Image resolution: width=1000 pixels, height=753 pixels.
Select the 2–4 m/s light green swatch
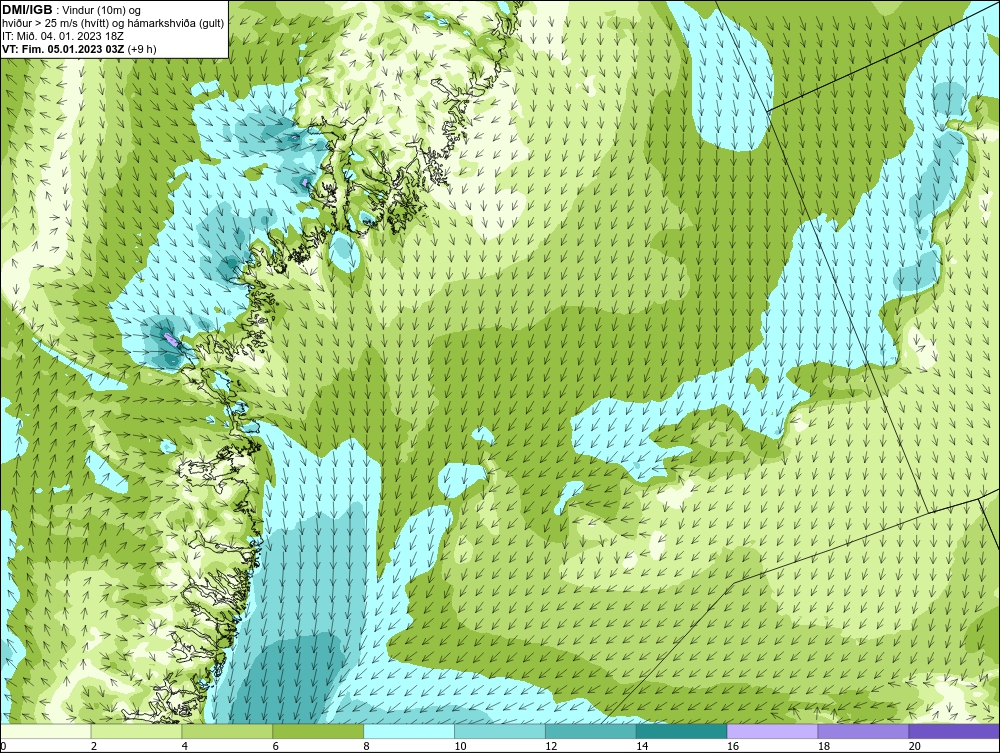click(136, 731)
